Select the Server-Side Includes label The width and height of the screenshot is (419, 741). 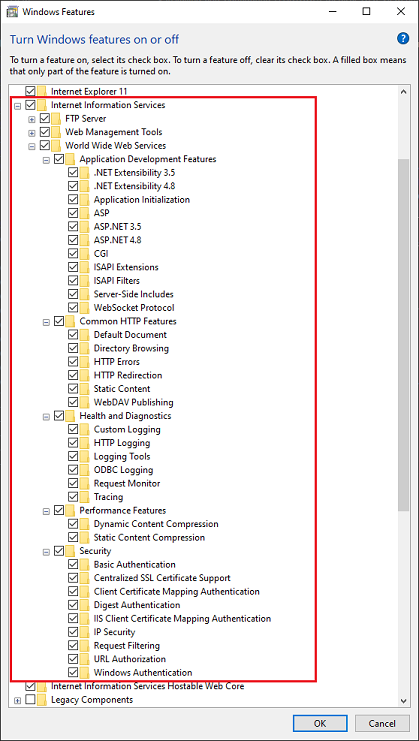[x=134, y=294]
